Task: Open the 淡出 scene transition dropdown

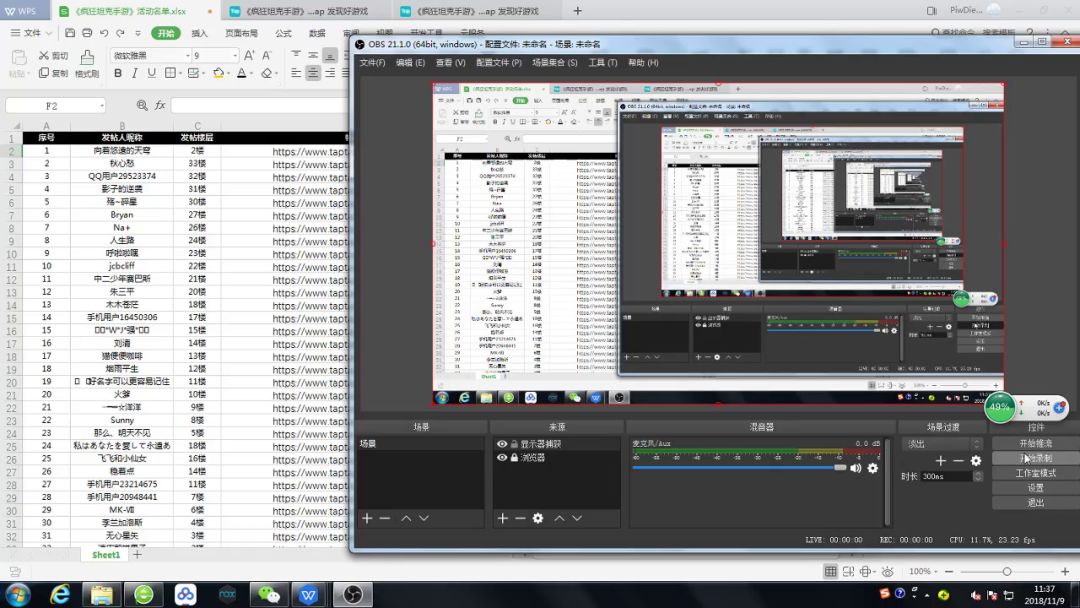Action: tap(942, 444)
